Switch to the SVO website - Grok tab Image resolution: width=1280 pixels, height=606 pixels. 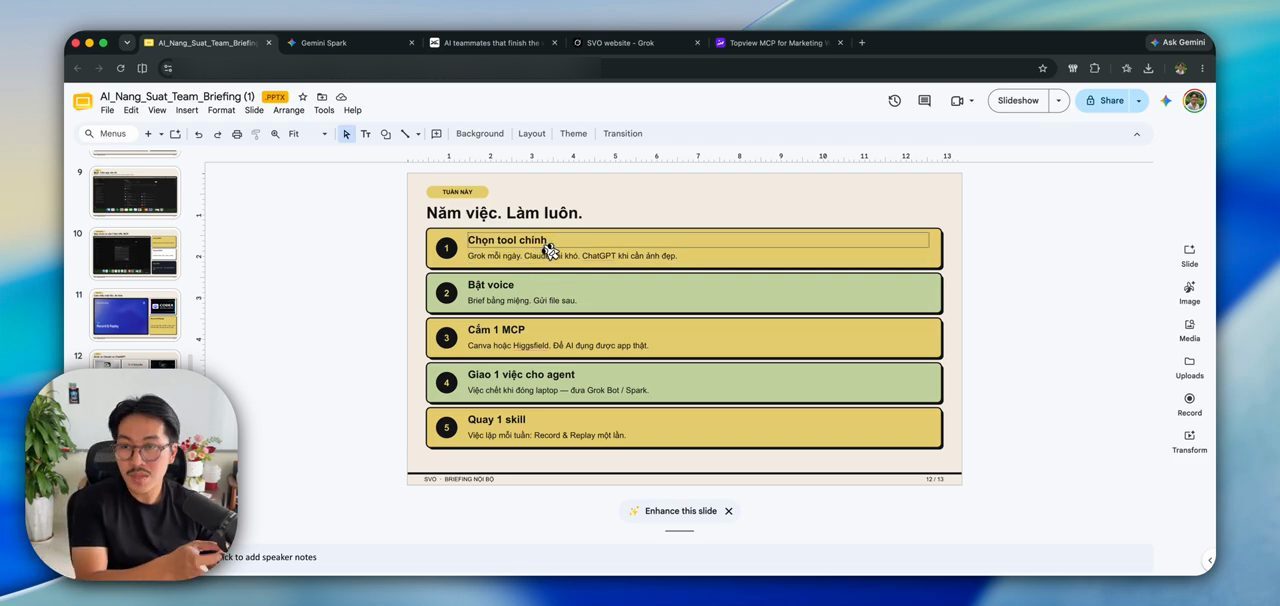coord(636,43)
